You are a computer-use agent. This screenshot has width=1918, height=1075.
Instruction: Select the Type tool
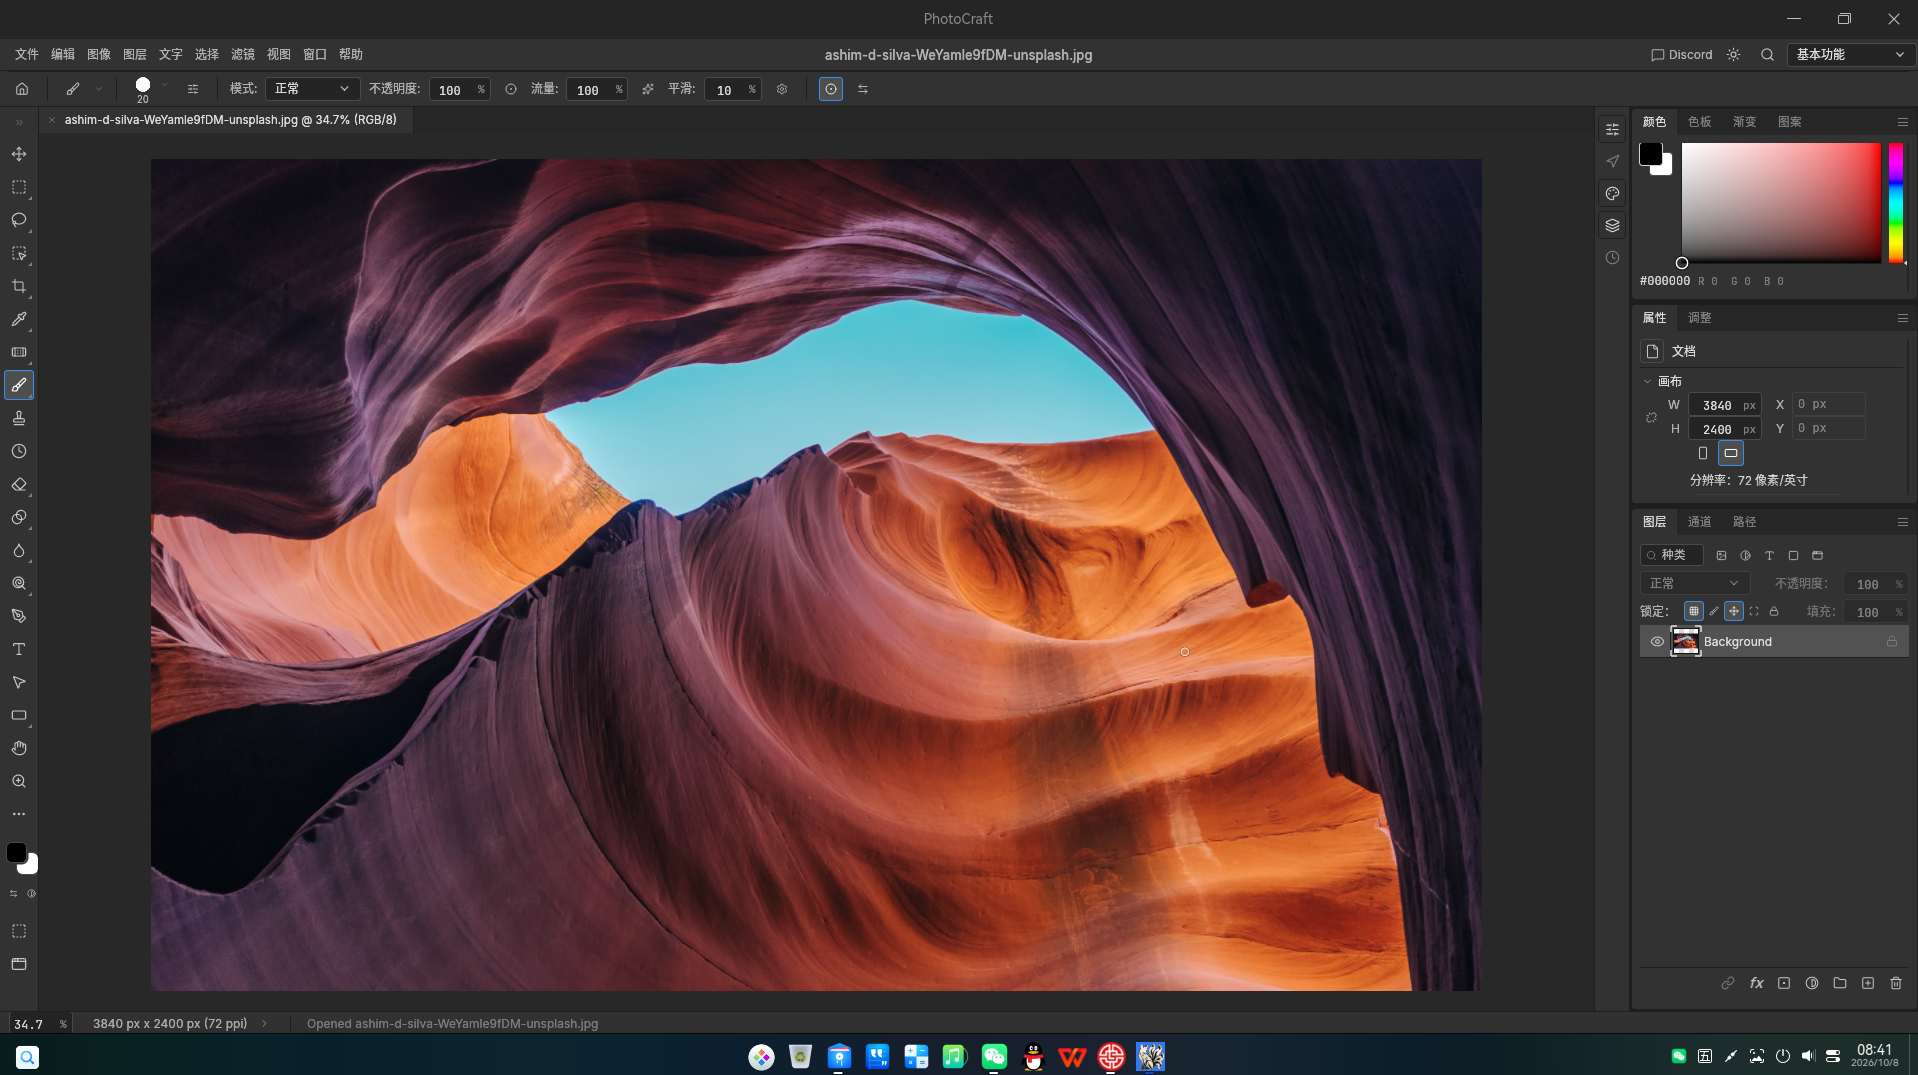click(19, 649)
